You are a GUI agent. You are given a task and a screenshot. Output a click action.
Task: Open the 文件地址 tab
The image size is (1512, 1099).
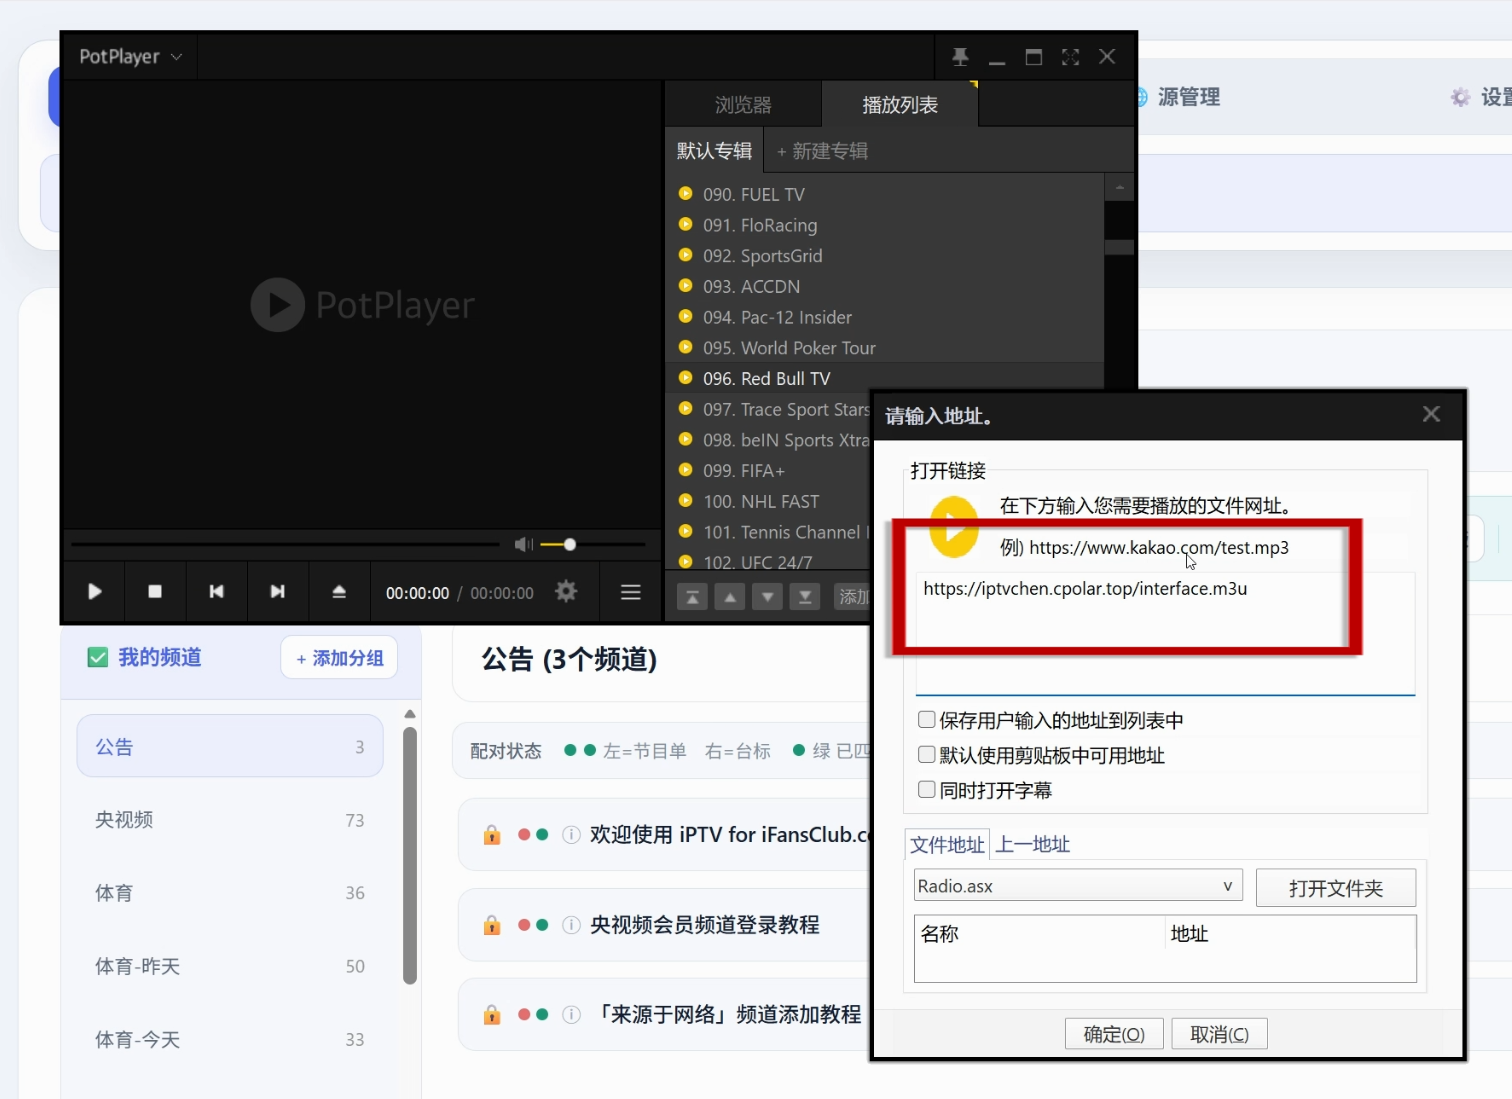click(947, 845)
